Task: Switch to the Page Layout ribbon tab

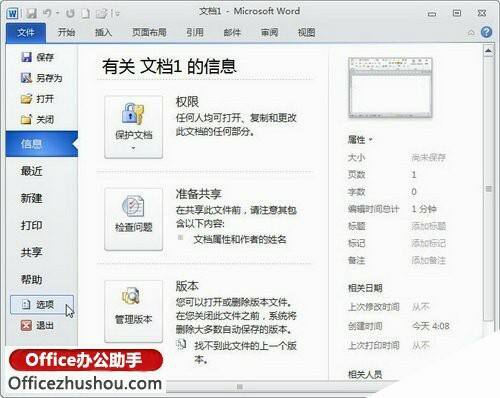Action: click(149, 32)
